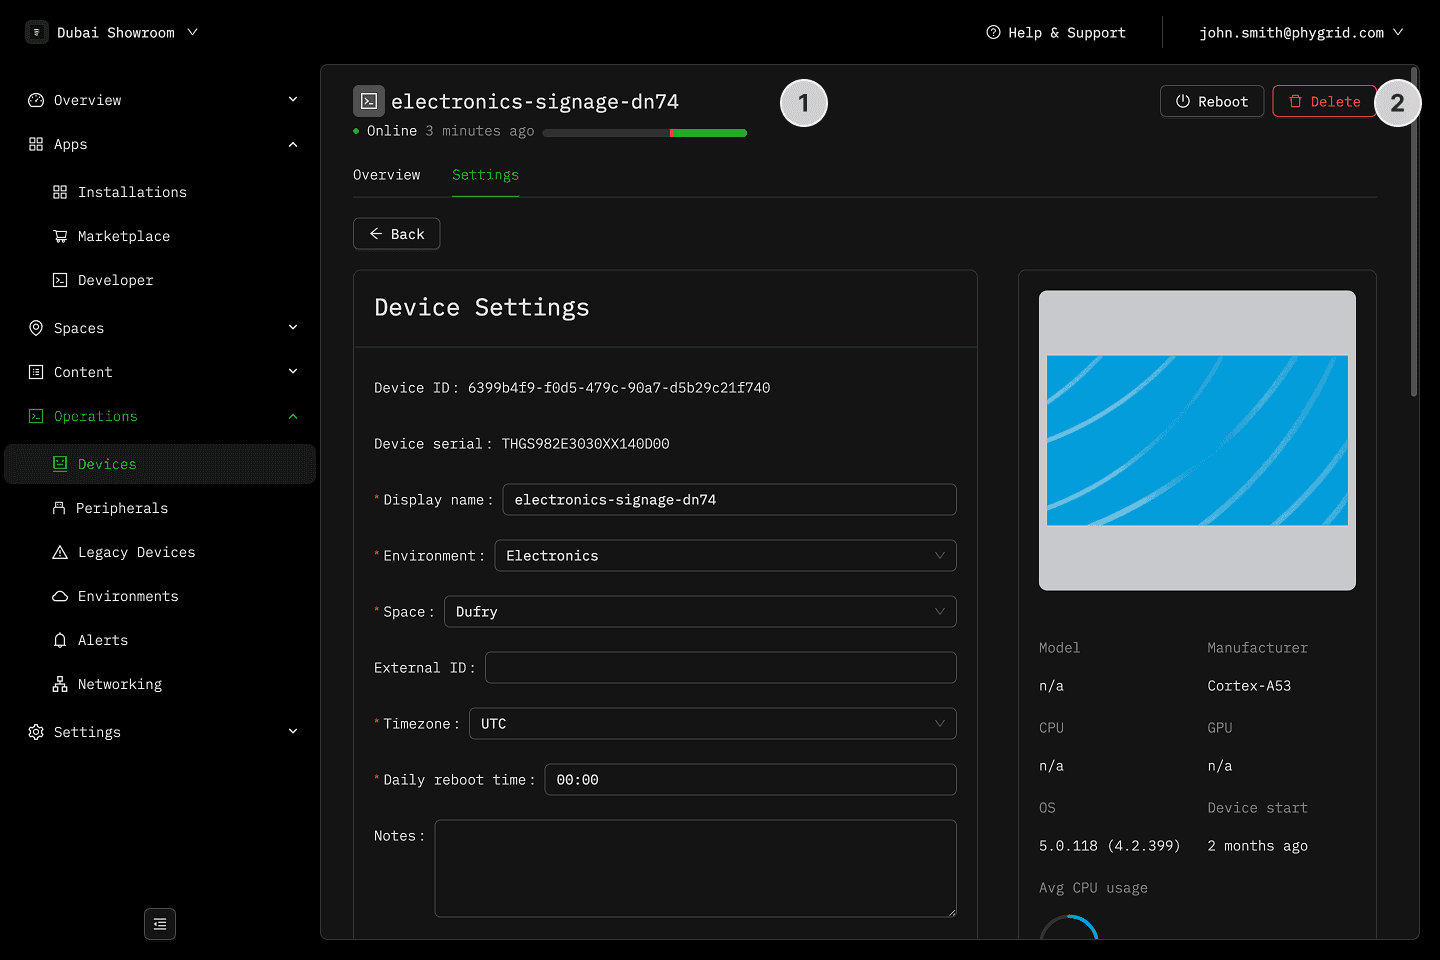Expand the Overview section chevron
Image resolution: width=1440 pixels, height=960 pixels.
tap(293, 100)
